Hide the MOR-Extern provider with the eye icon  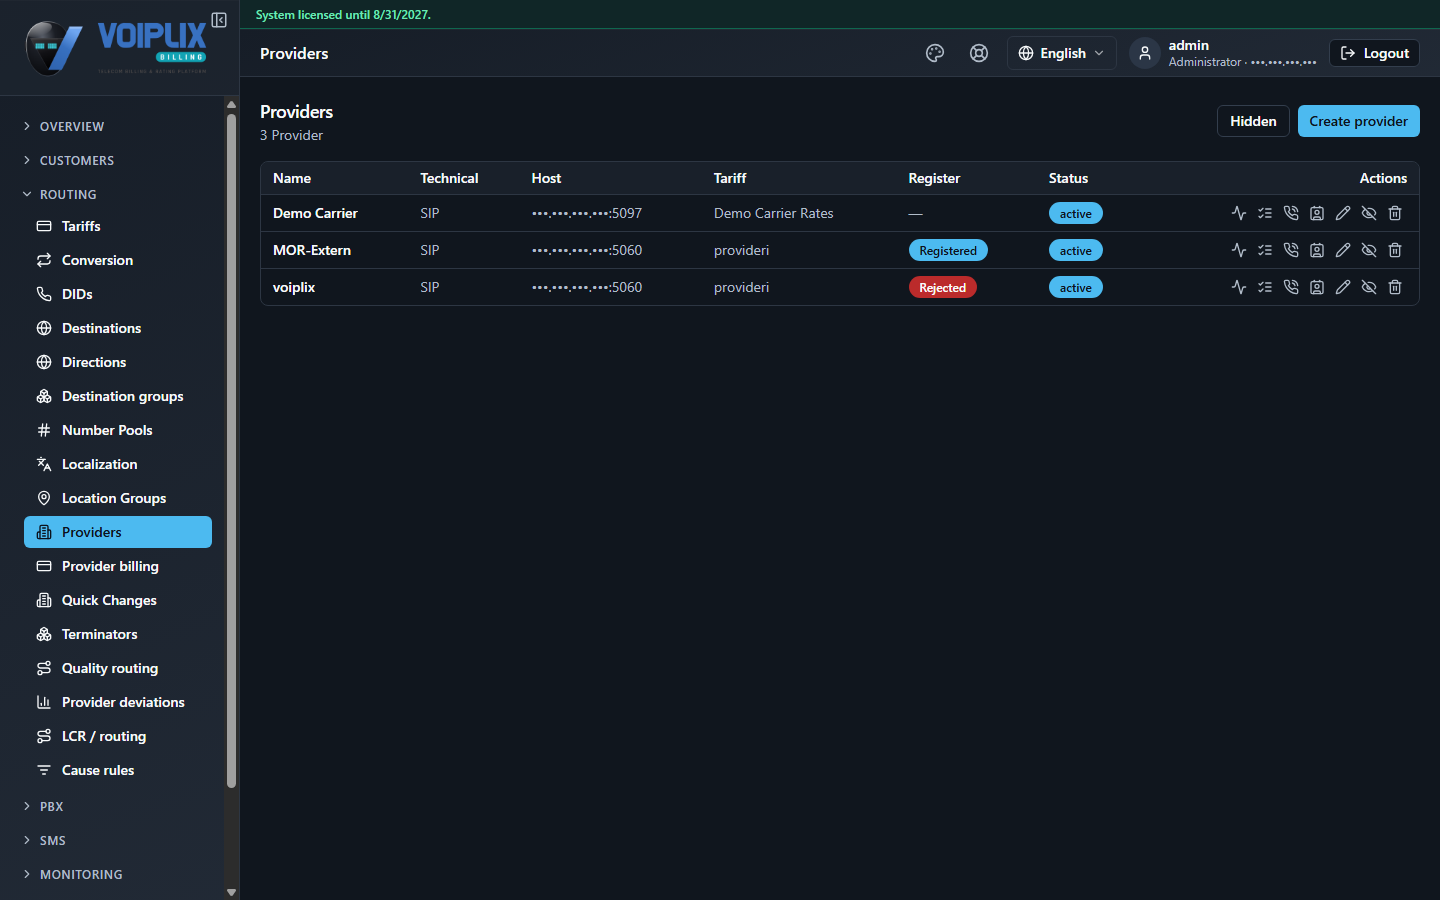click(x=1369, y=250)
